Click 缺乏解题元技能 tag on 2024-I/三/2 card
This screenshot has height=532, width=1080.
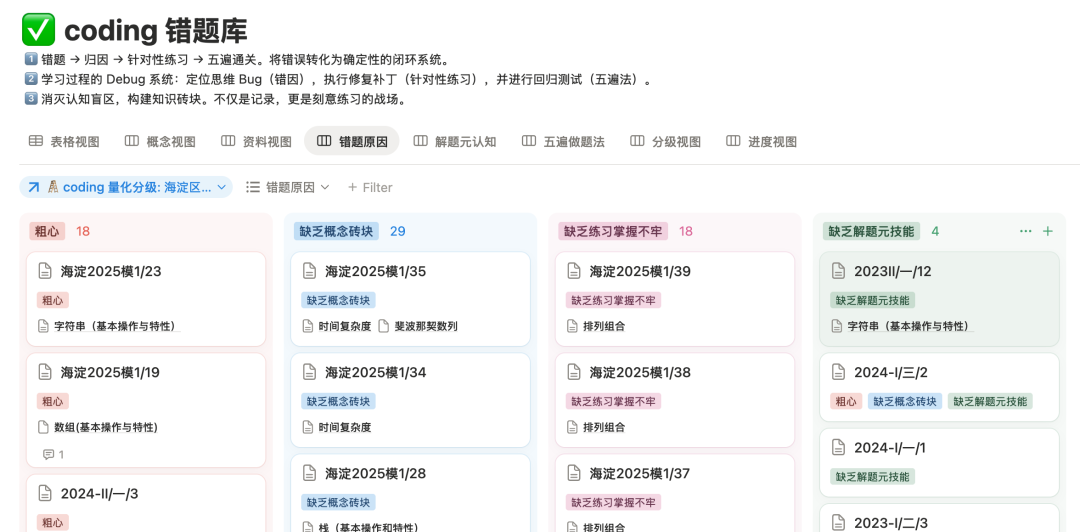coord(990,401)
